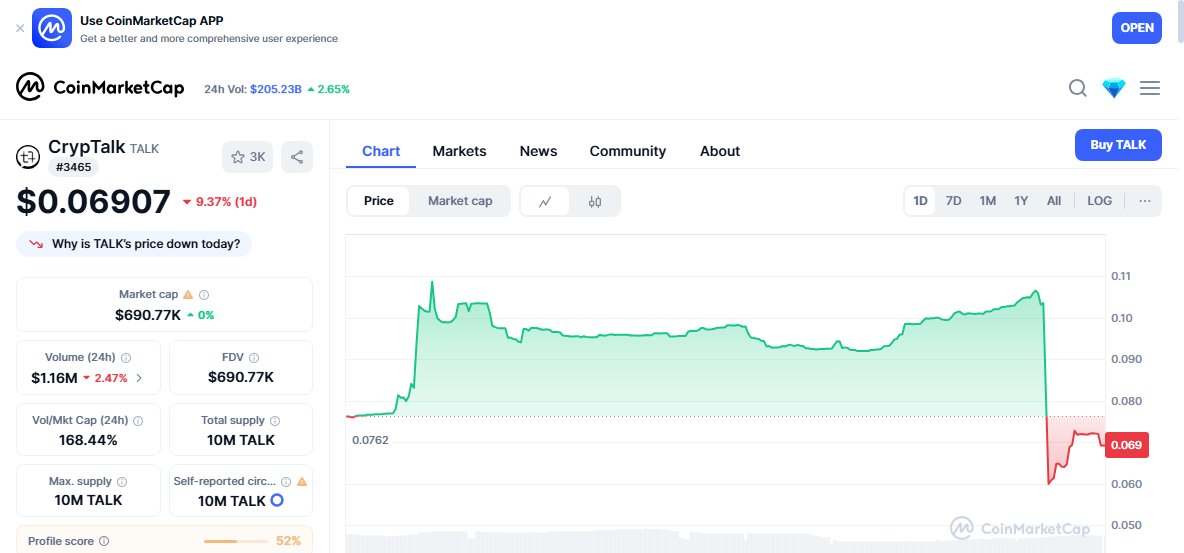Click the blue diamond rewards icon
Screen dimensions: 1184x553
point(1114,88)
